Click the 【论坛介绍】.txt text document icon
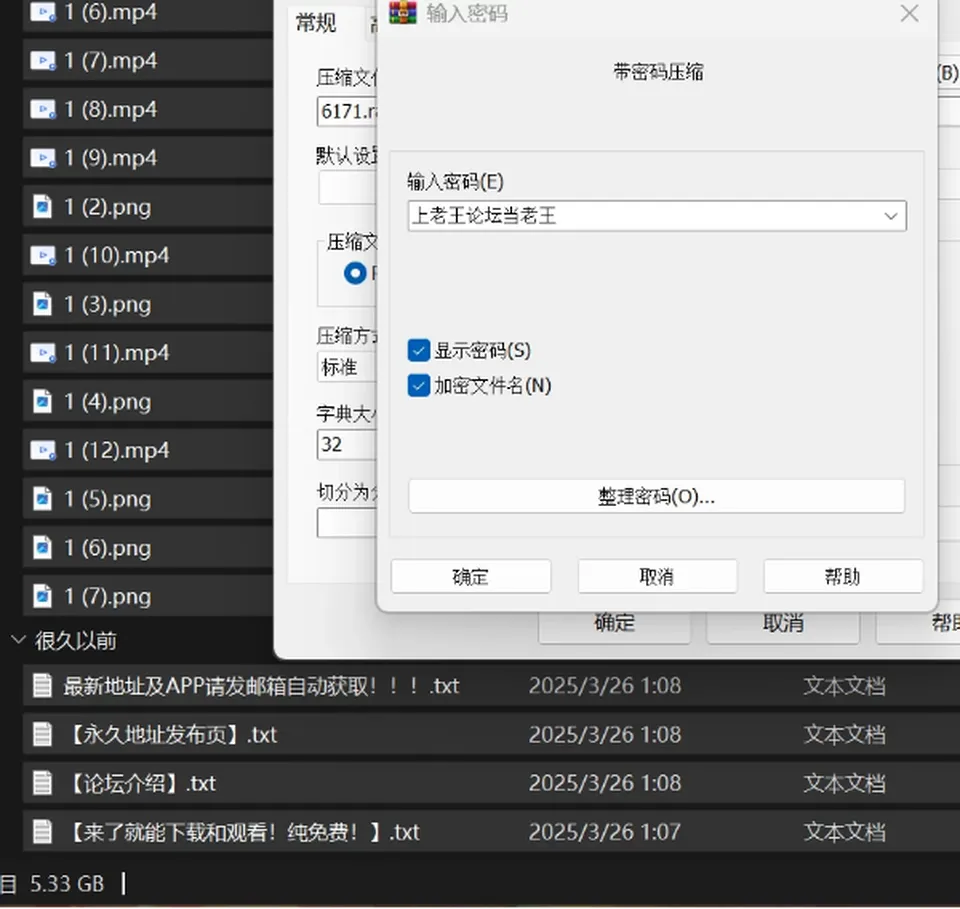 click(x=42, y=783)
